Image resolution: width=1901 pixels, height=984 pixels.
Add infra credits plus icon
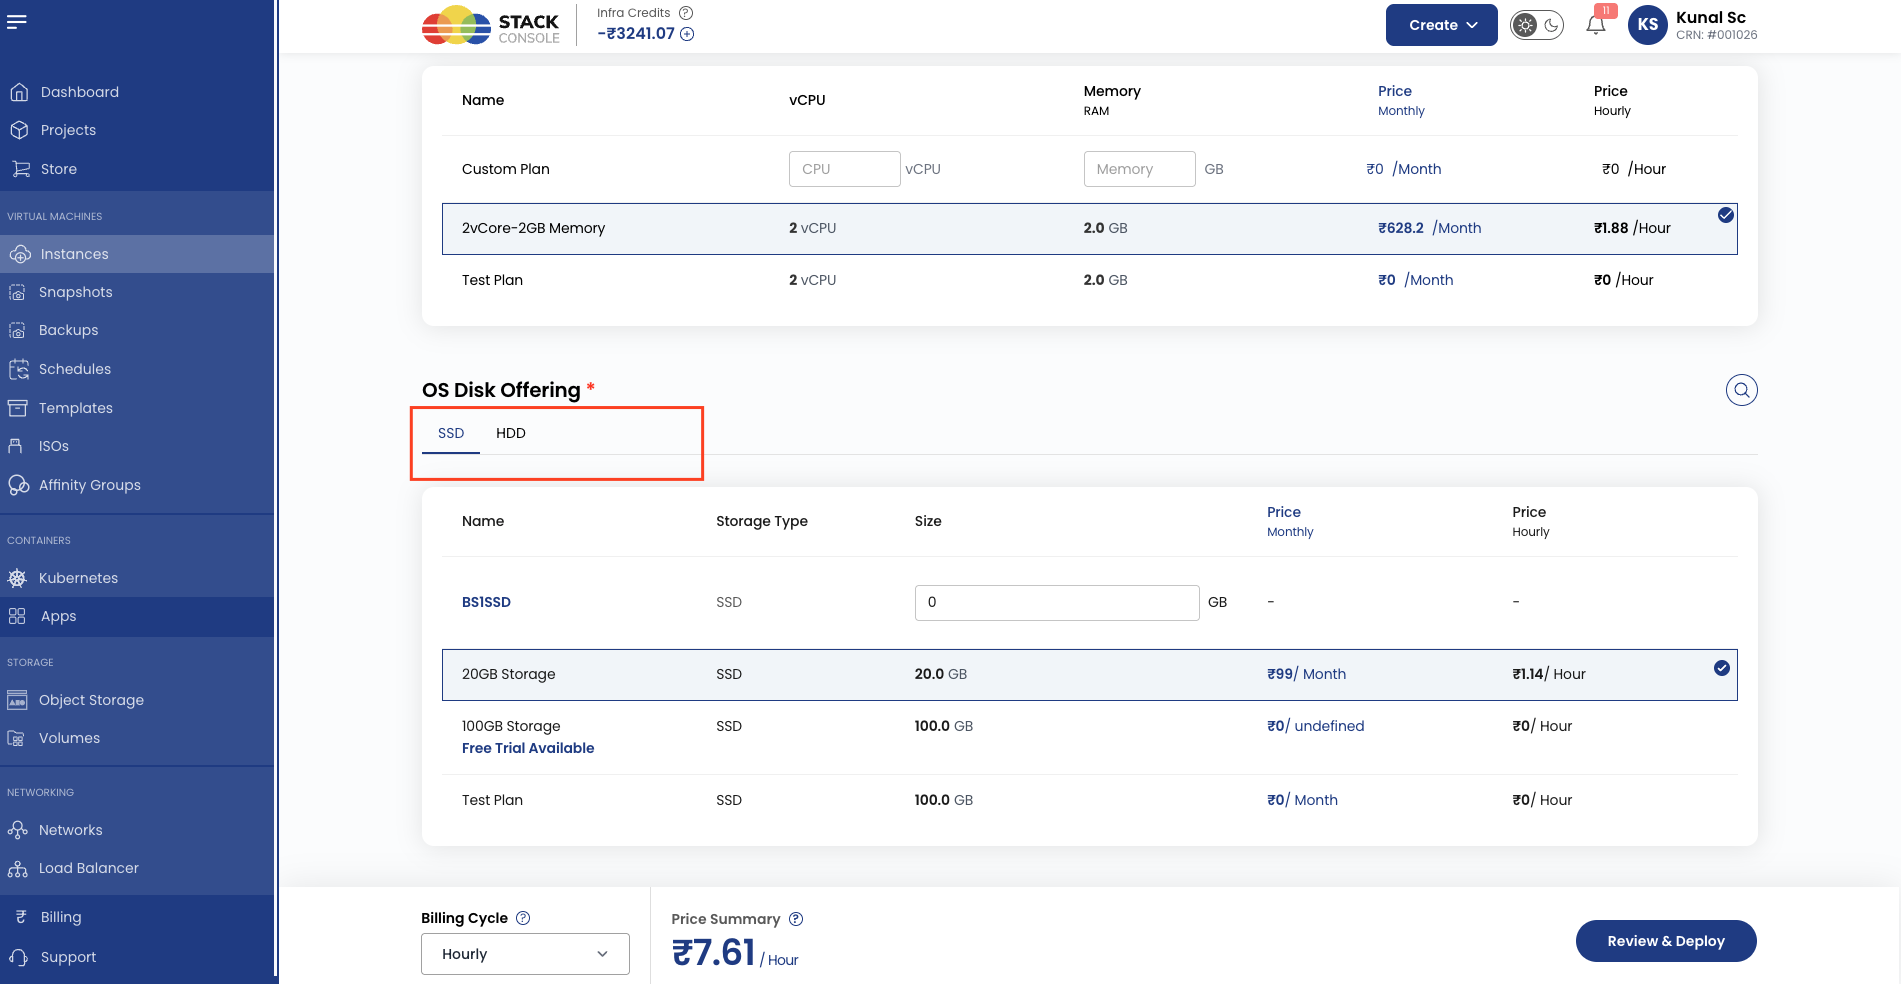click(687, 34)
